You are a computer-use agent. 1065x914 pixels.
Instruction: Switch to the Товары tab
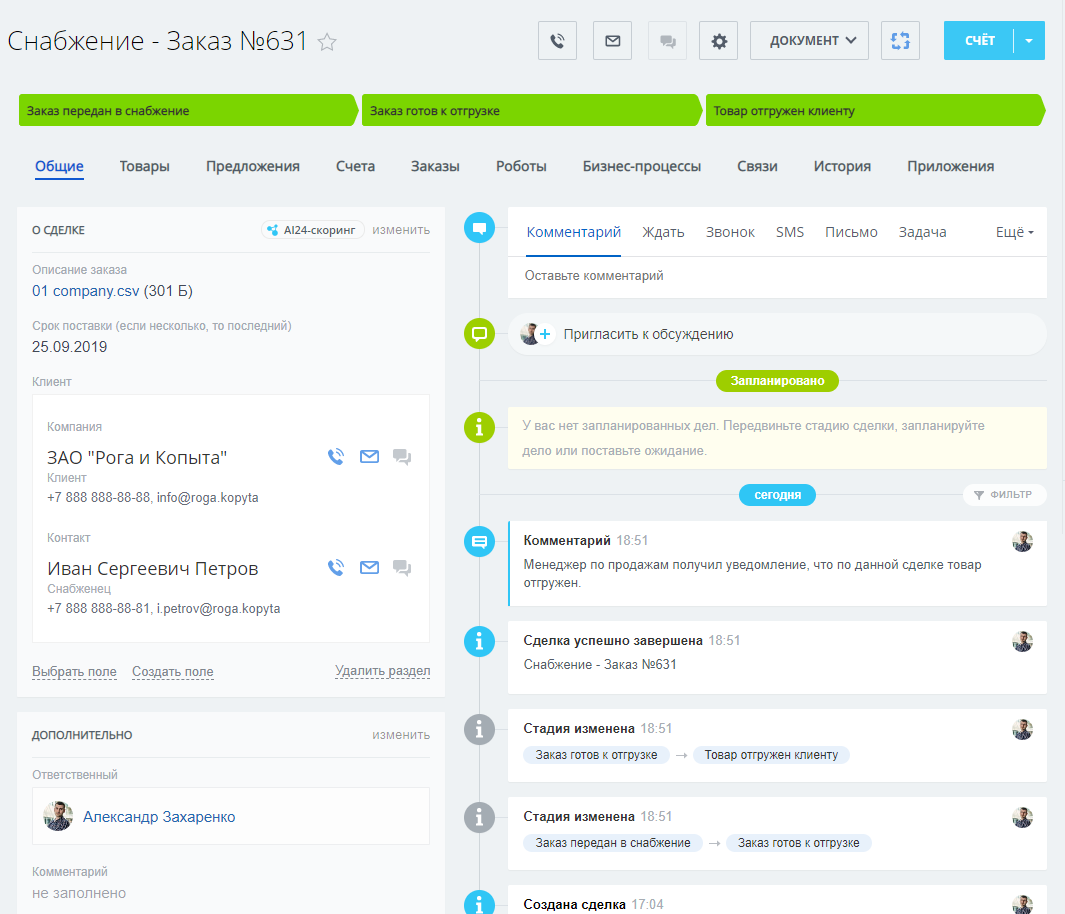[x=145, y=167]
